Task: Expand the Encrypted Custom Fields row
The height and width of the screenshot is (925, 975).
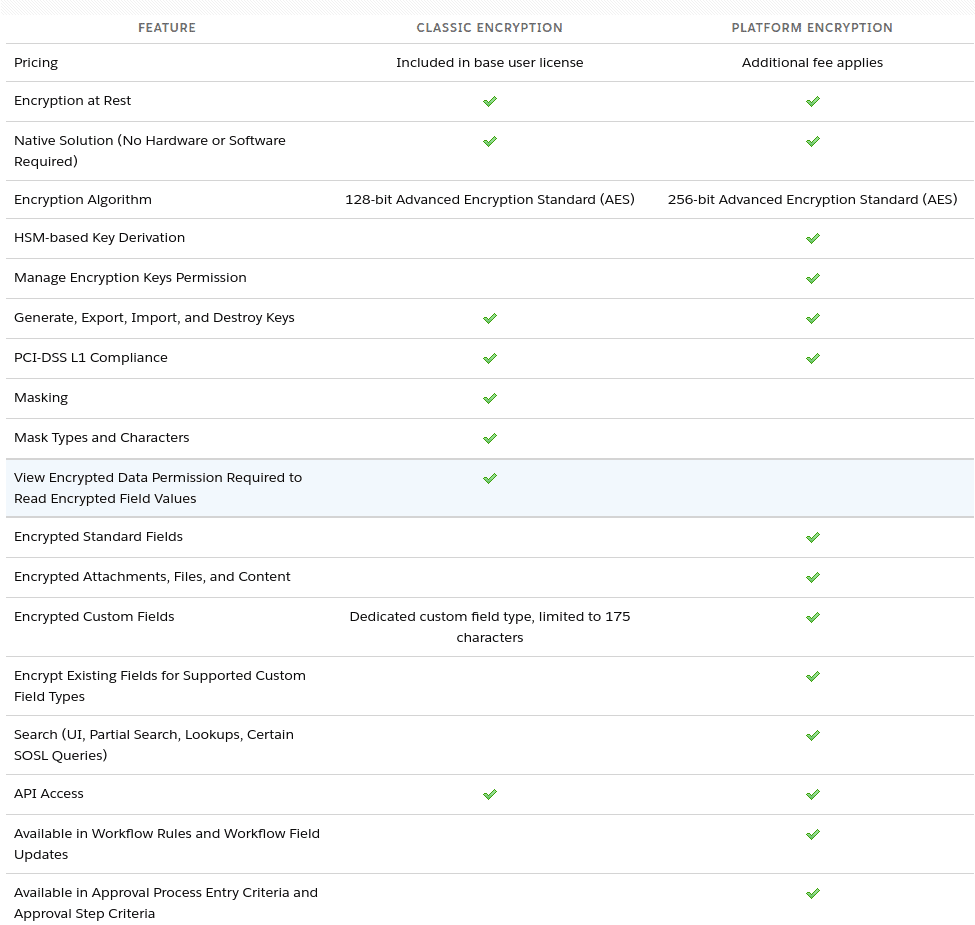Action: coord(94,617)
